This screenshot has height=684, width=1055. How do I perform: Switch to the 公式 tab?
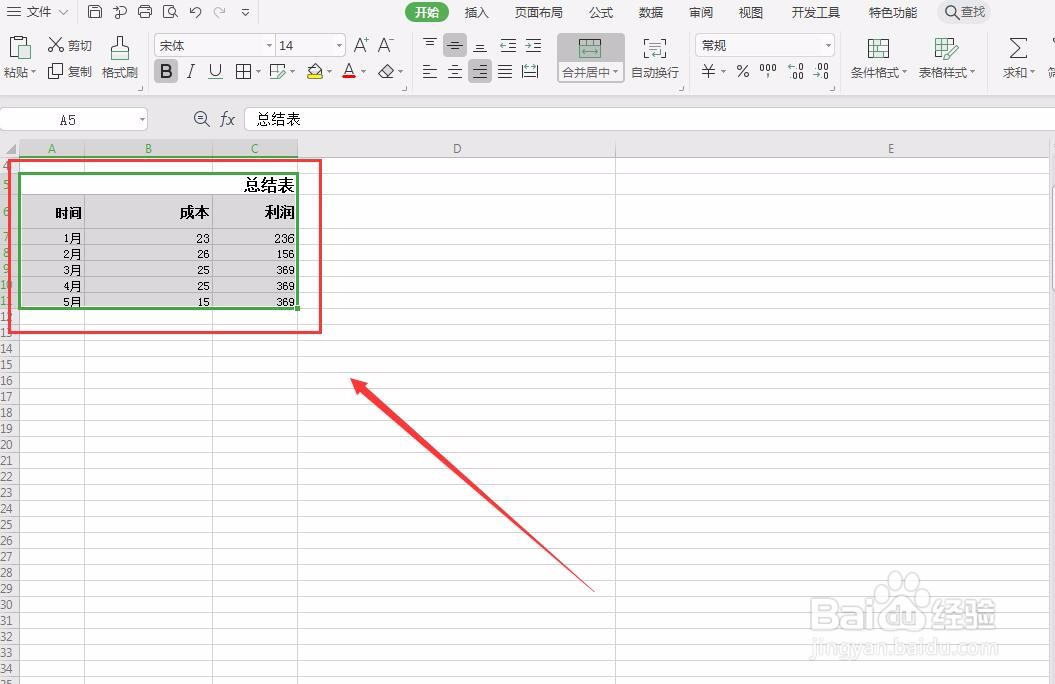pyautogui.click(x=601, y=12)
